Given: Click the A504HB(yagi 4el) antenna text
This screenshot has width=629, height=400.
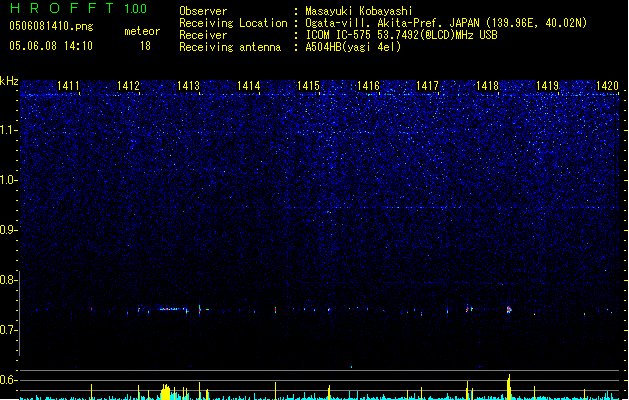Looking at the screenshot, I should pyautogui.click(x=353, y=47).
